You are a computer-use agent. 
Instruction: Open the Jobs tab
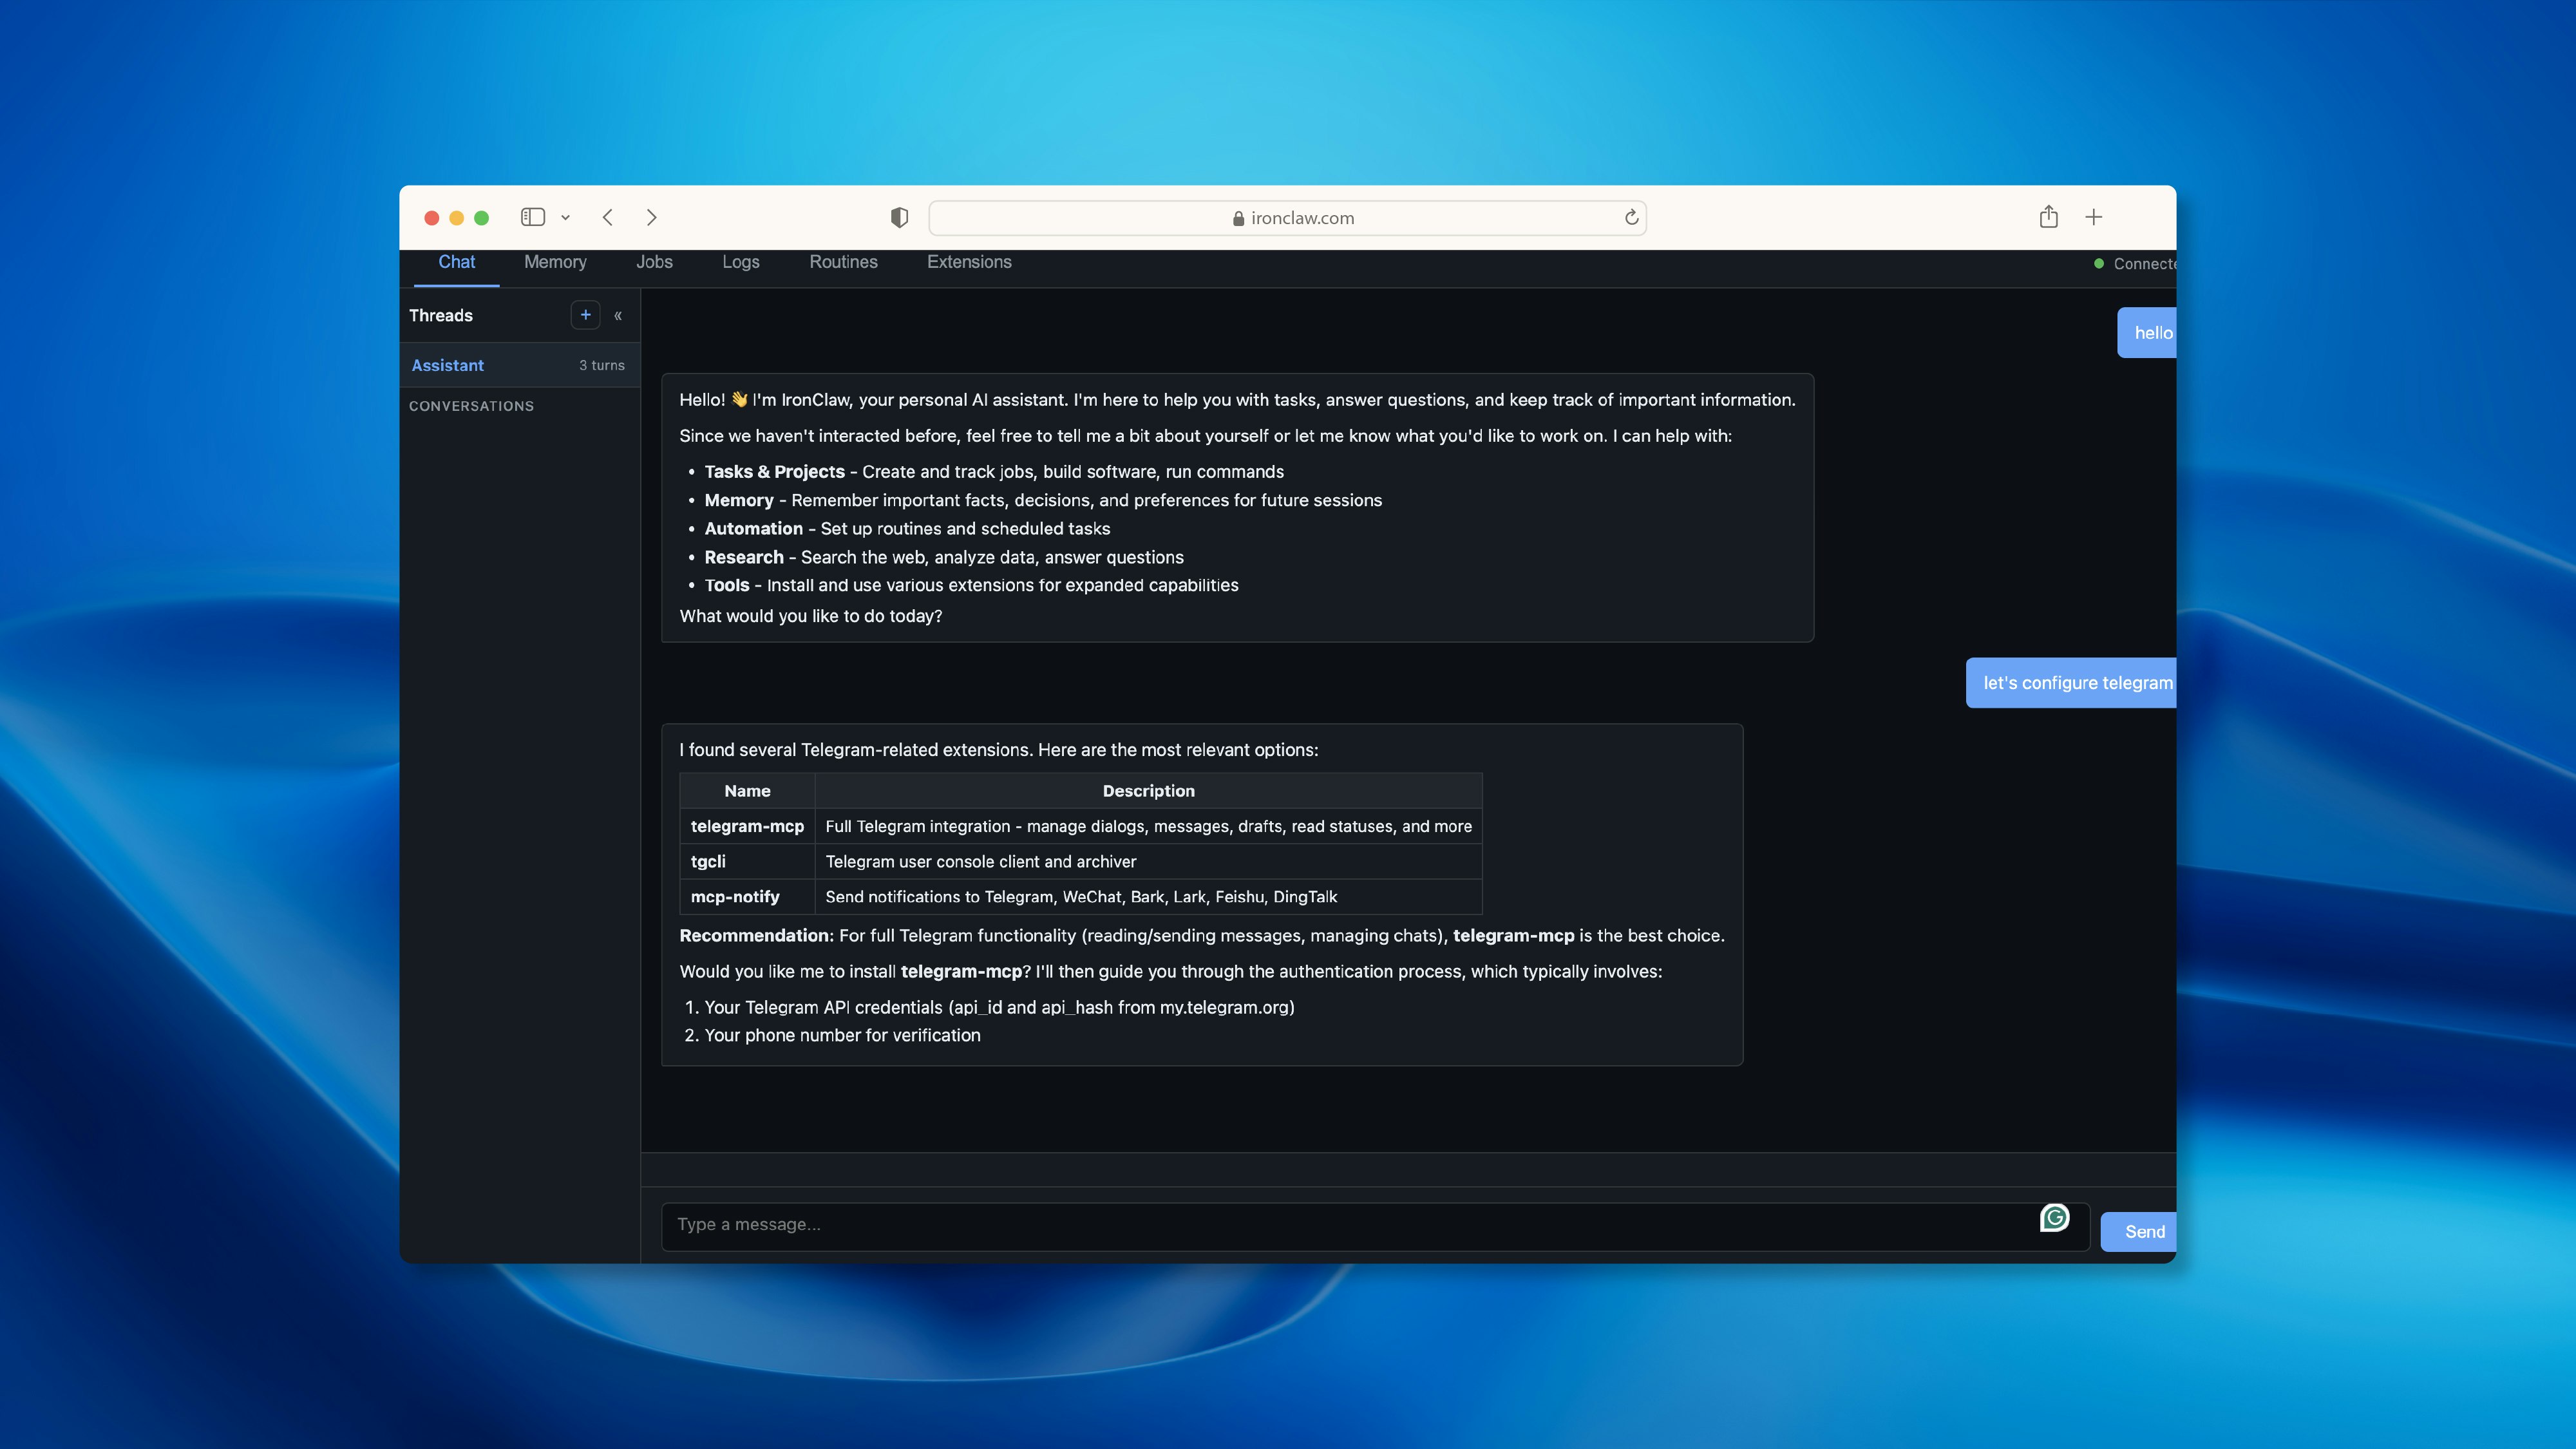[654, 262]
